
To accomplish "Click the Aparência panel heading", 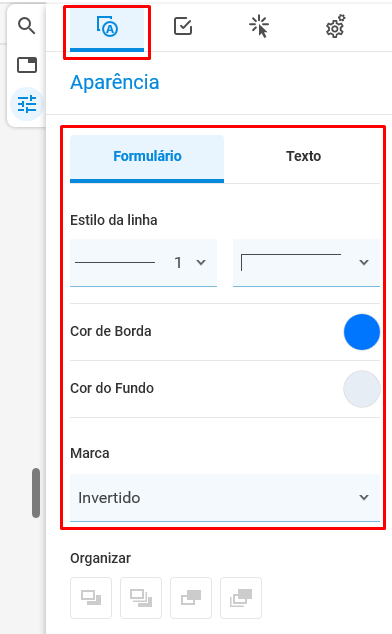I will 115,82.
